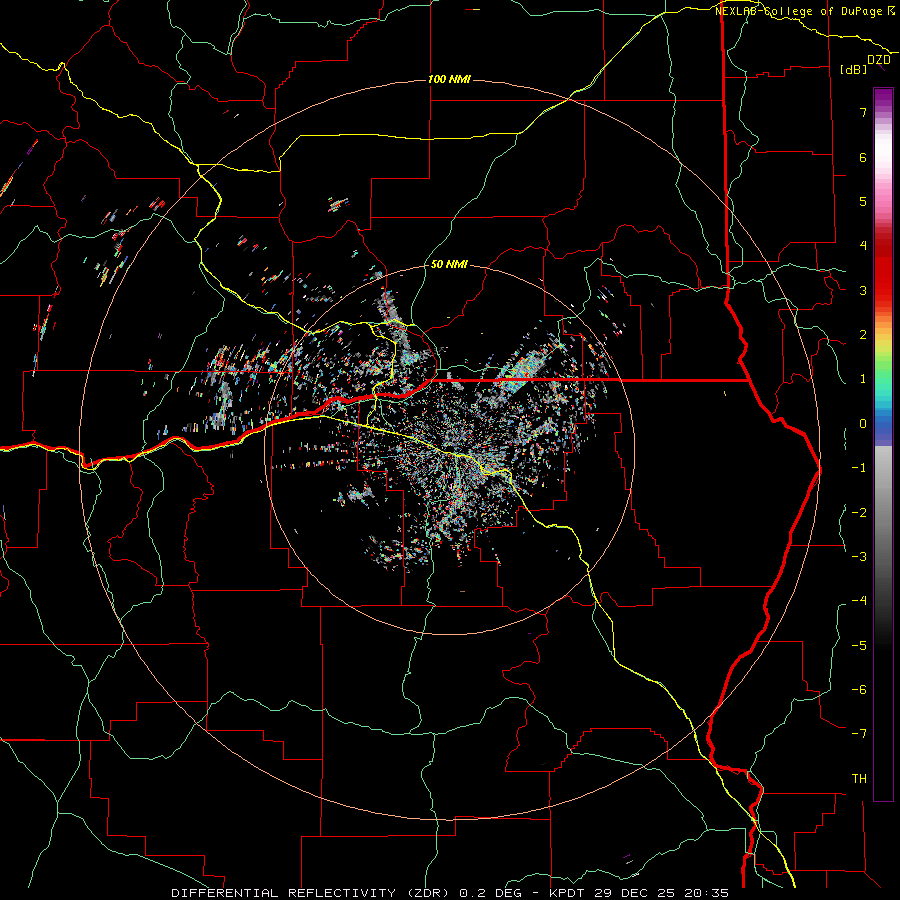Click the -5 dB value on color scale
The width and height of the screenshot is (900, 900).
point(859,646)
